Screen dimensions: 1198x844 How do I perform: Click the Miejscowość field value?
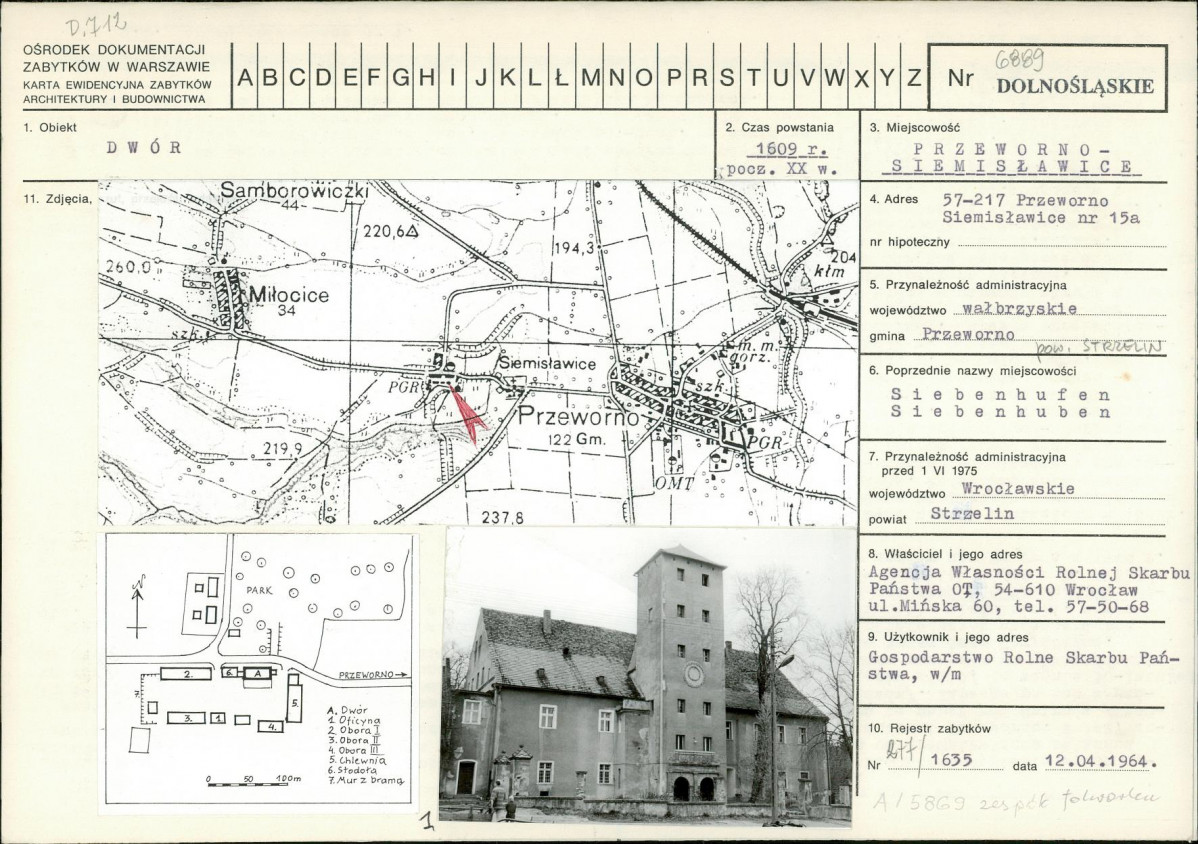1012,157
